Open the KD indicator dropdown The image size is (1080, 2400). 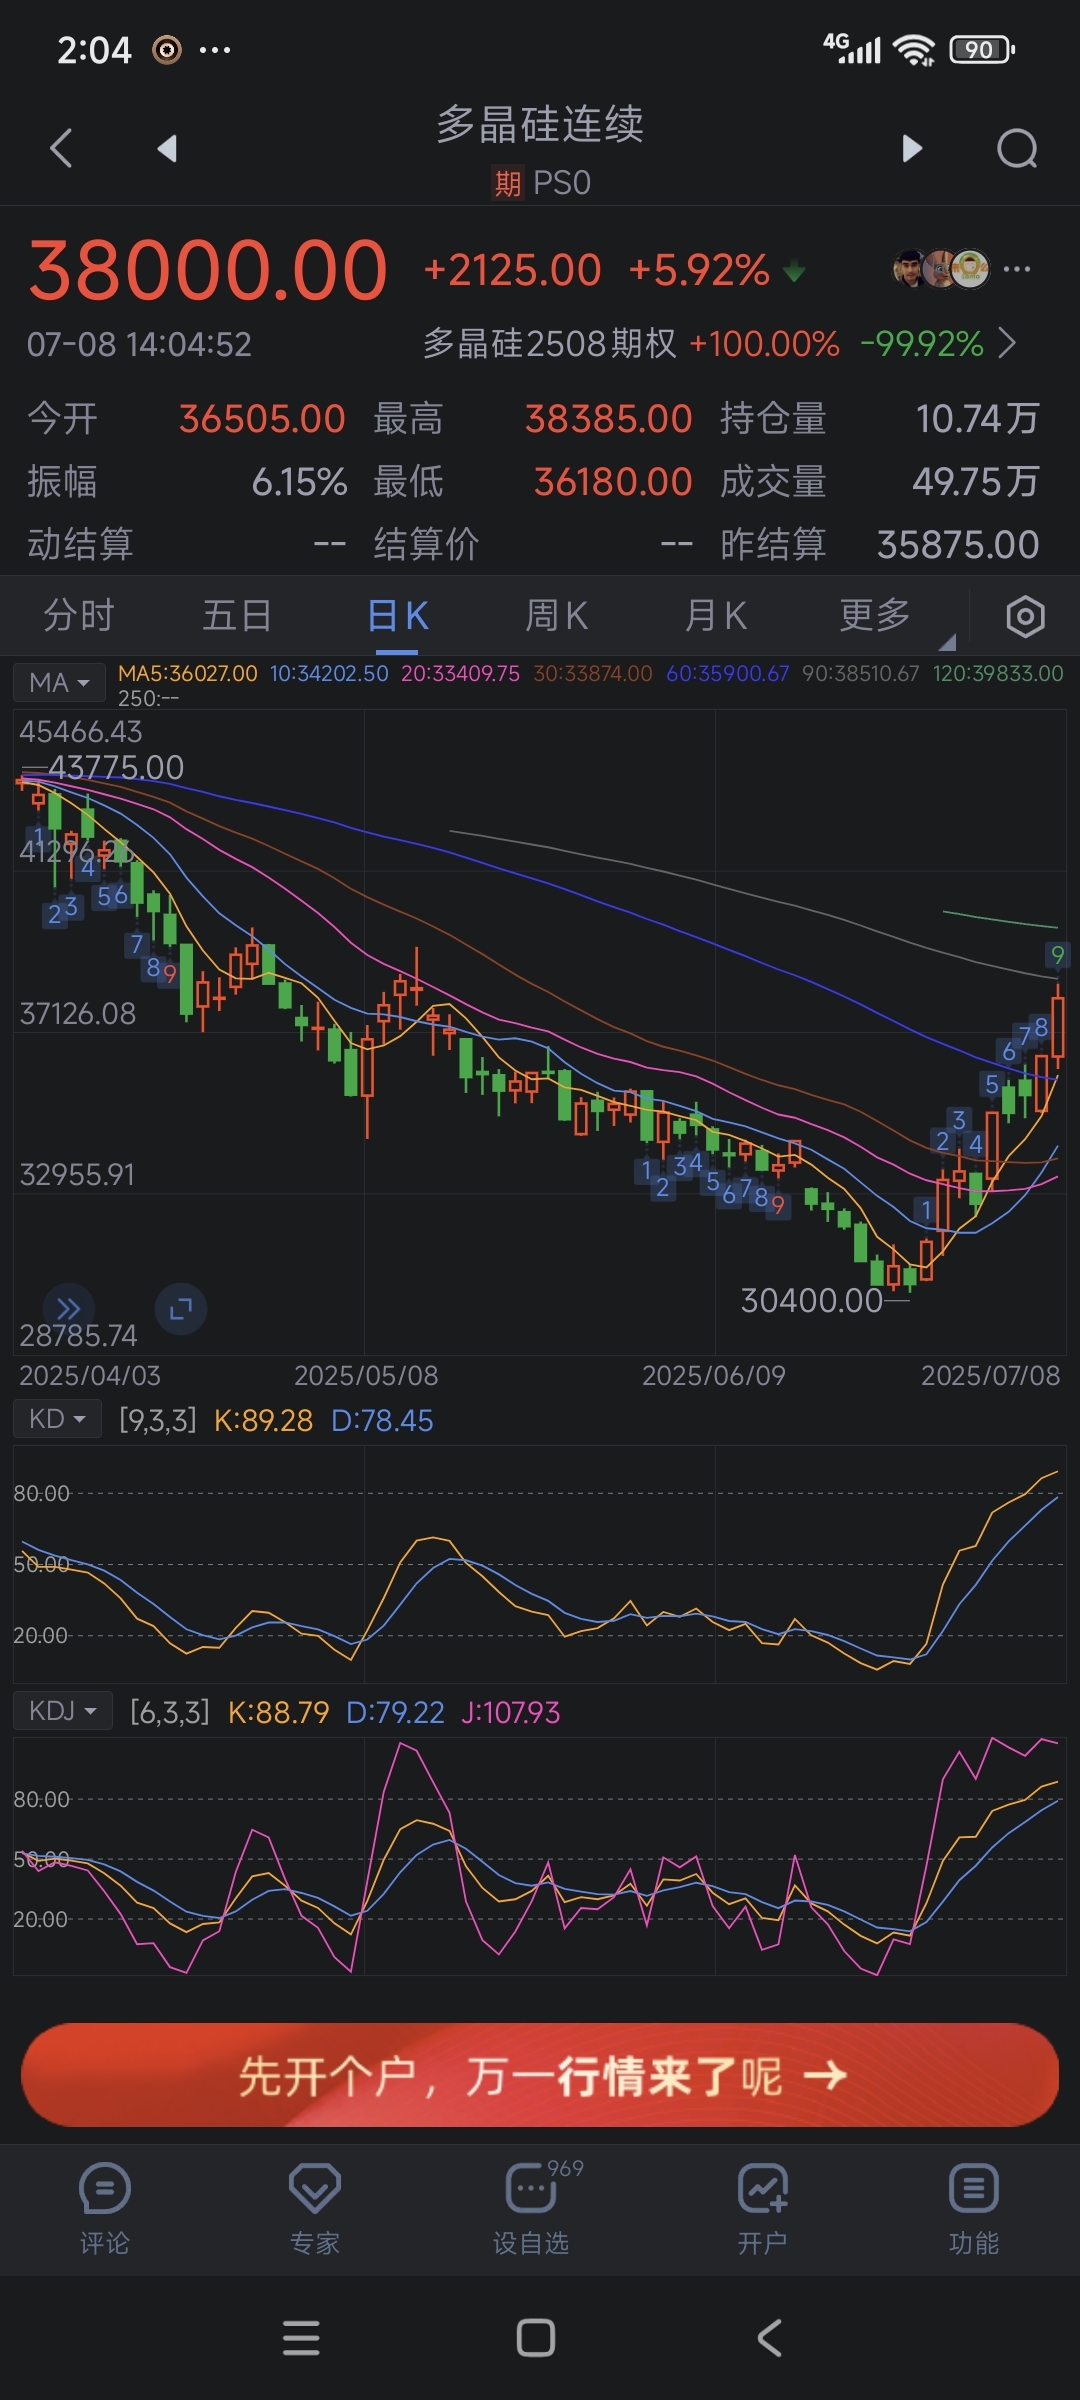click(57, 1419)
